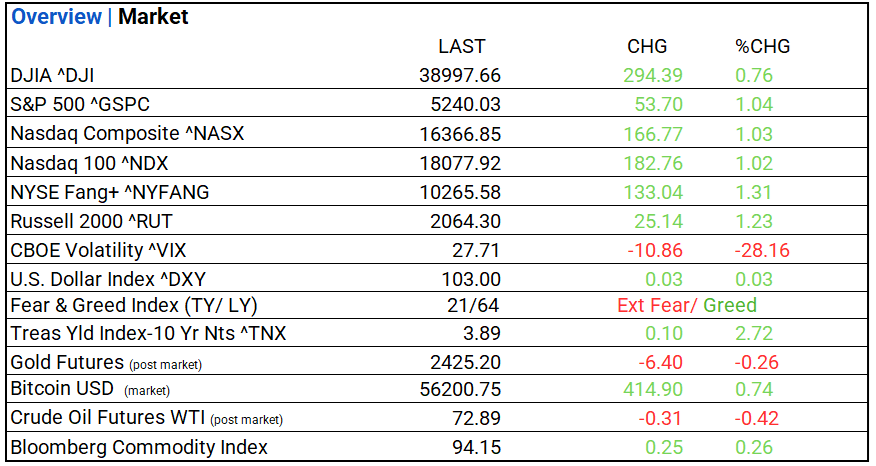
Task: Open the DJIA ^DJI row label
Action: click(x=66, y=75)
